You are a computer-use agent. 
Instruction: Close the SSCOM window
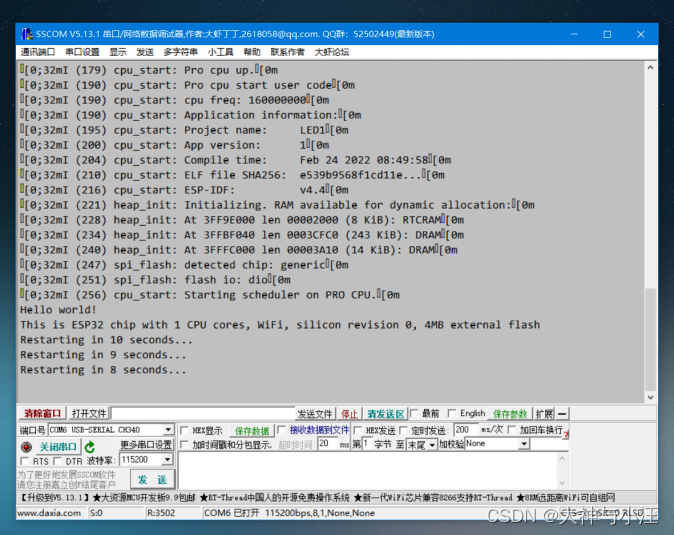pos(640,34)
